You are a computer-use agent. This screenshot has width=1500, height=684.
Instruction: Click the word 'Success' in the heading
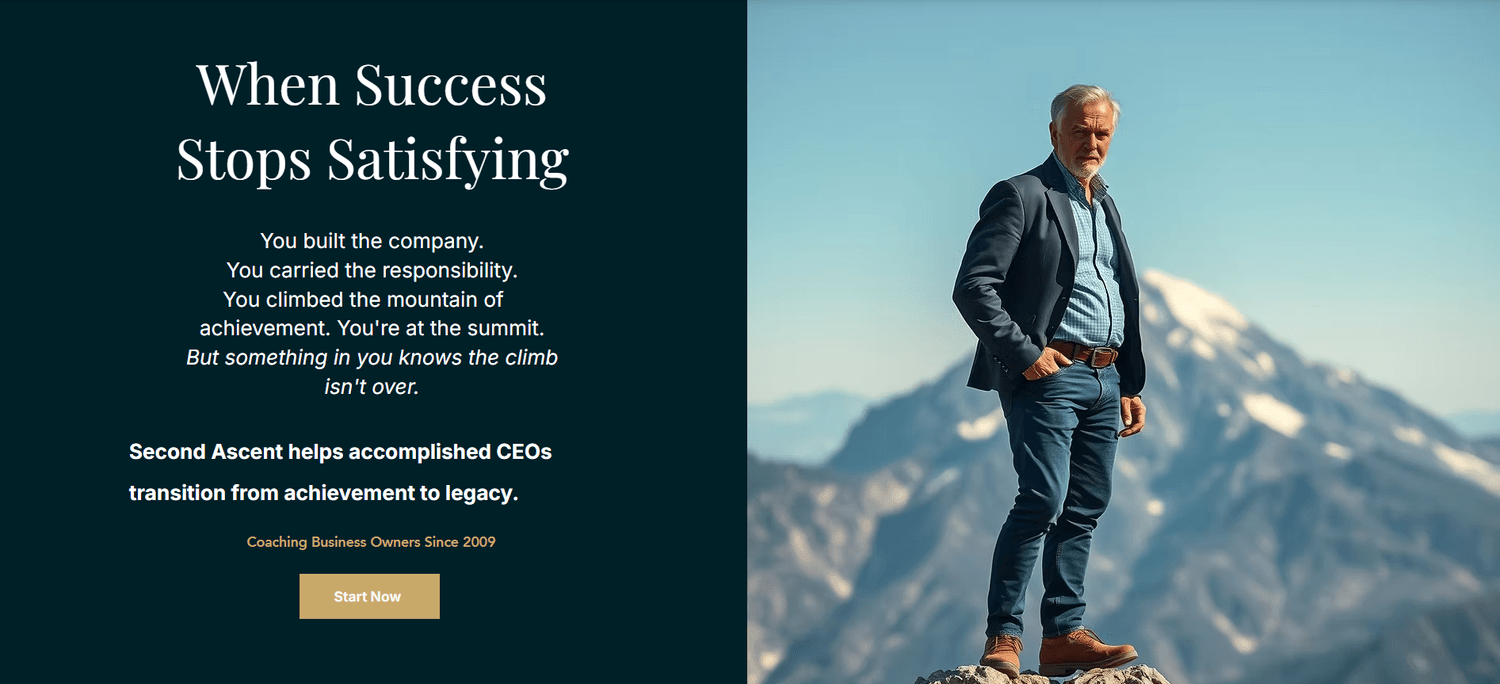pos(451,85)
